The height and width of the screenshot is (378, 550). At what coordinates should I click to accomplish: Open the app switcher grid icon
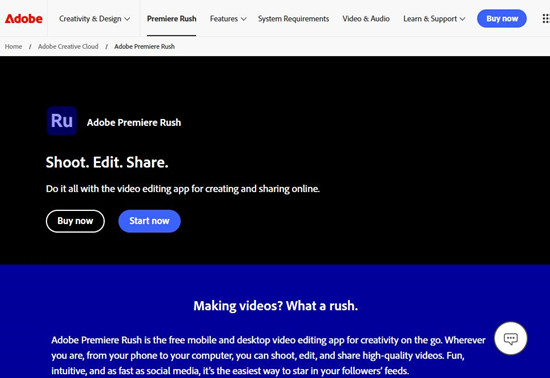[545, 19]
